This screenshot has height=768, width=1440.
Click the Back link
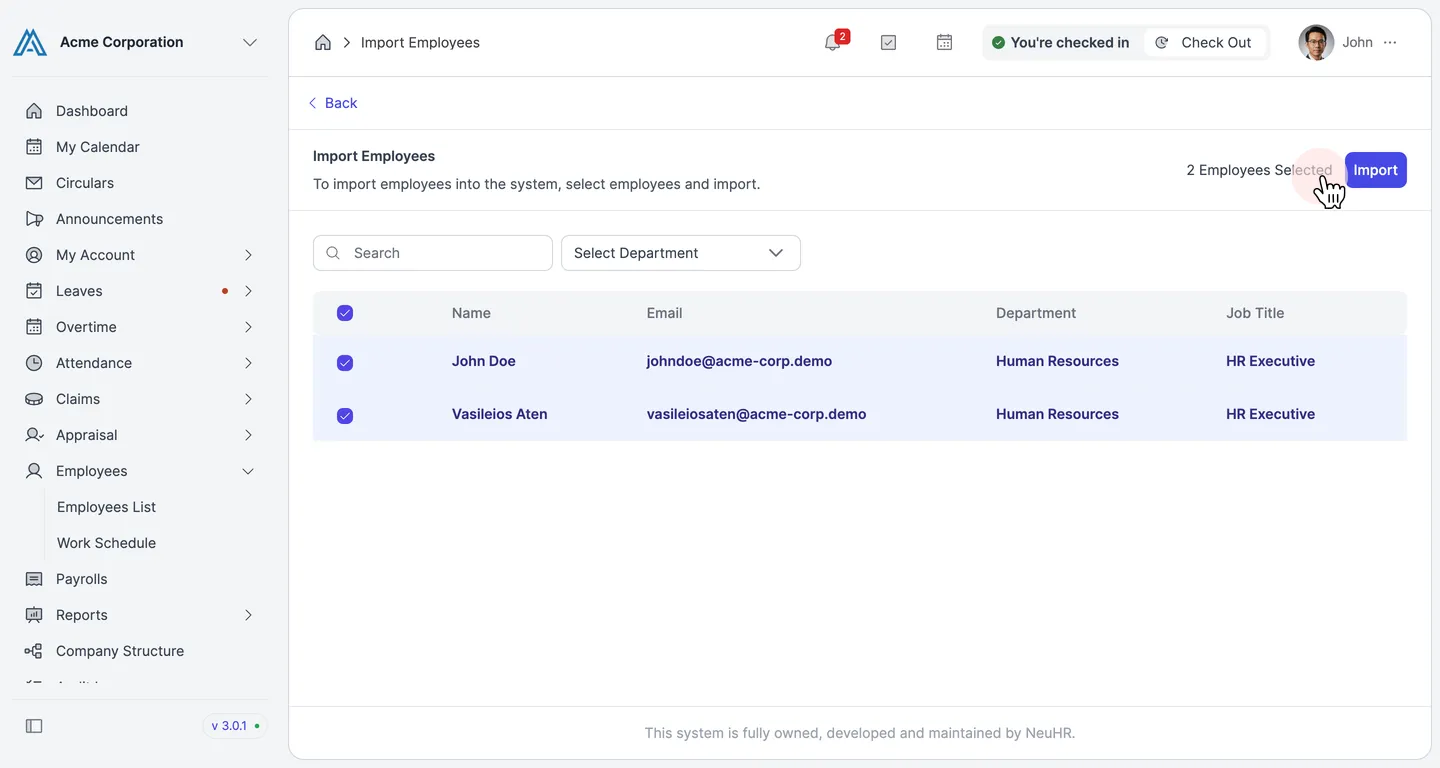332,103
